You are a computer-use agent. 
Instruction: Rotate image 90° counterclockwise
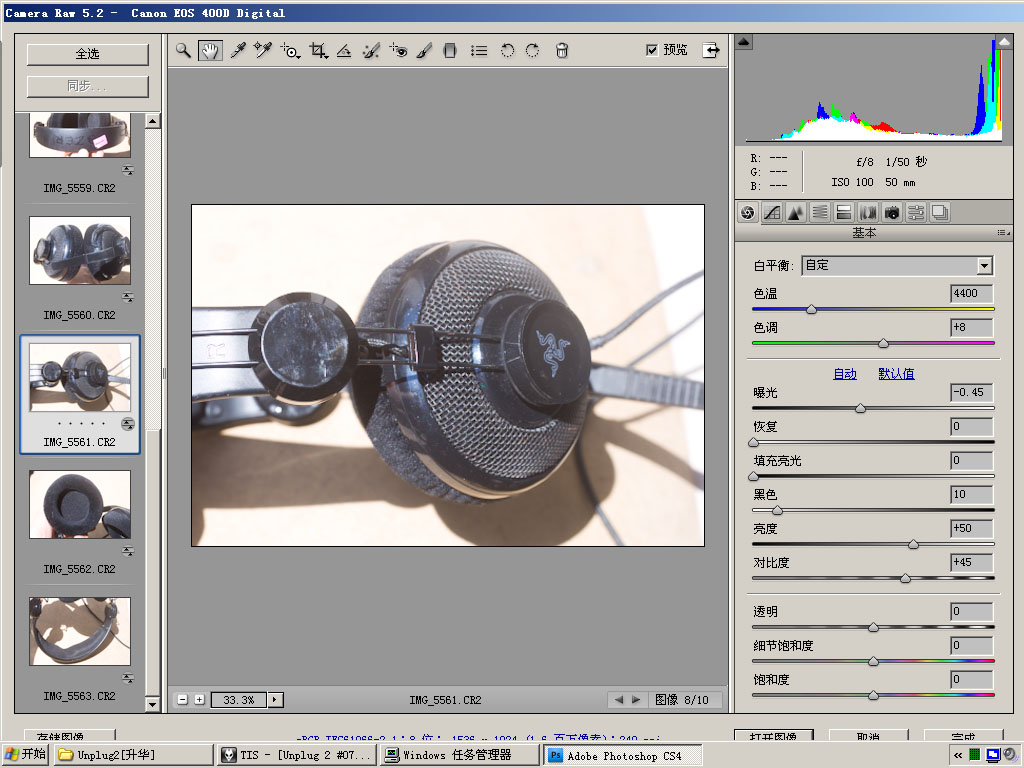507,50
